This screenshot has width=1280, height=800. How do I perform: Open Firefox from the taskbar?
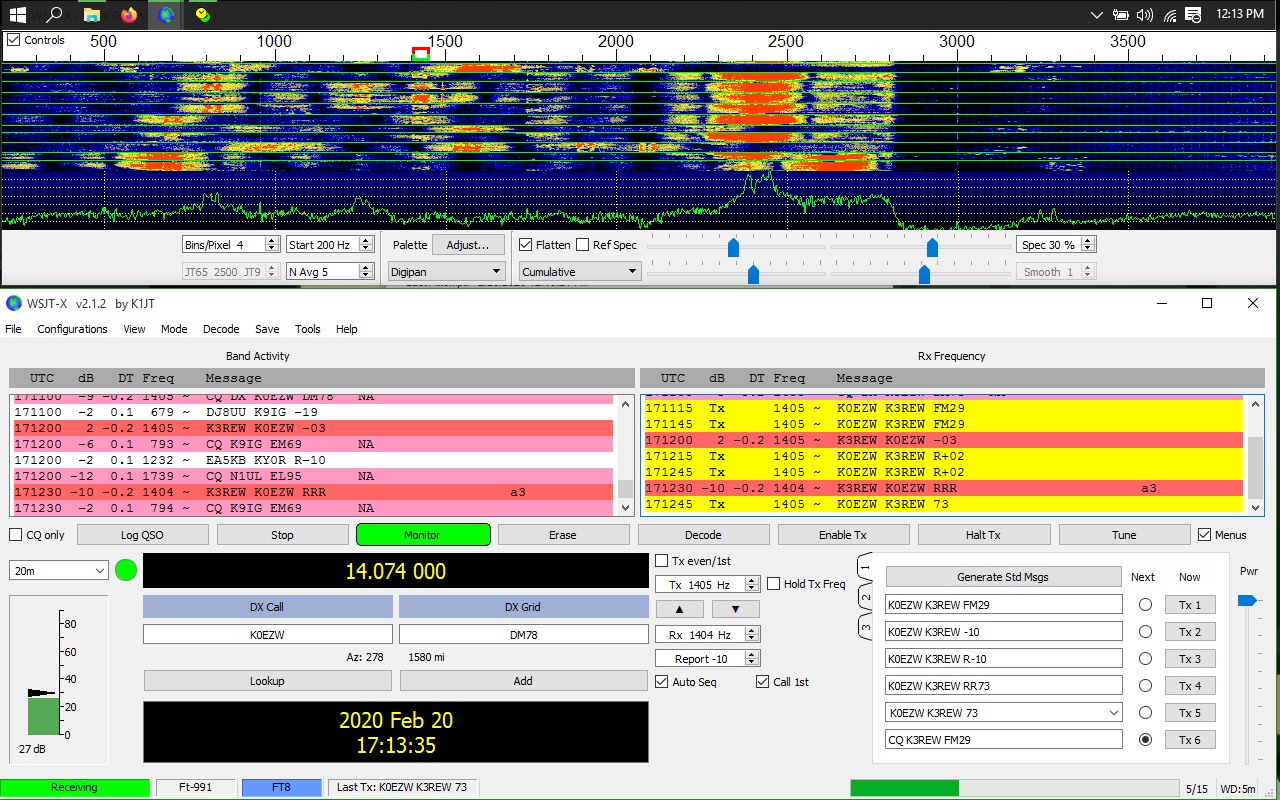pos(128,15)
